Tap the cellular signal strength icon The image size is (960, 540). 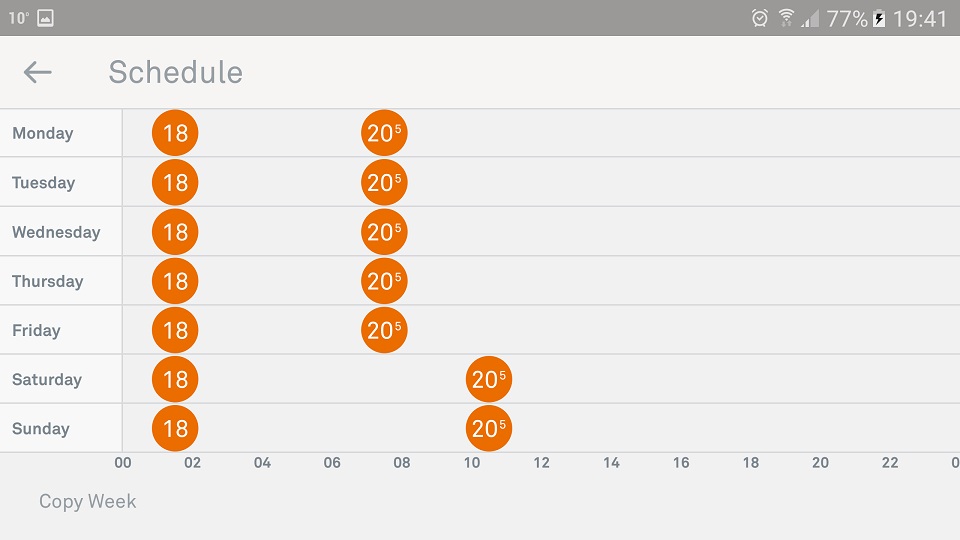coord(810,20)
